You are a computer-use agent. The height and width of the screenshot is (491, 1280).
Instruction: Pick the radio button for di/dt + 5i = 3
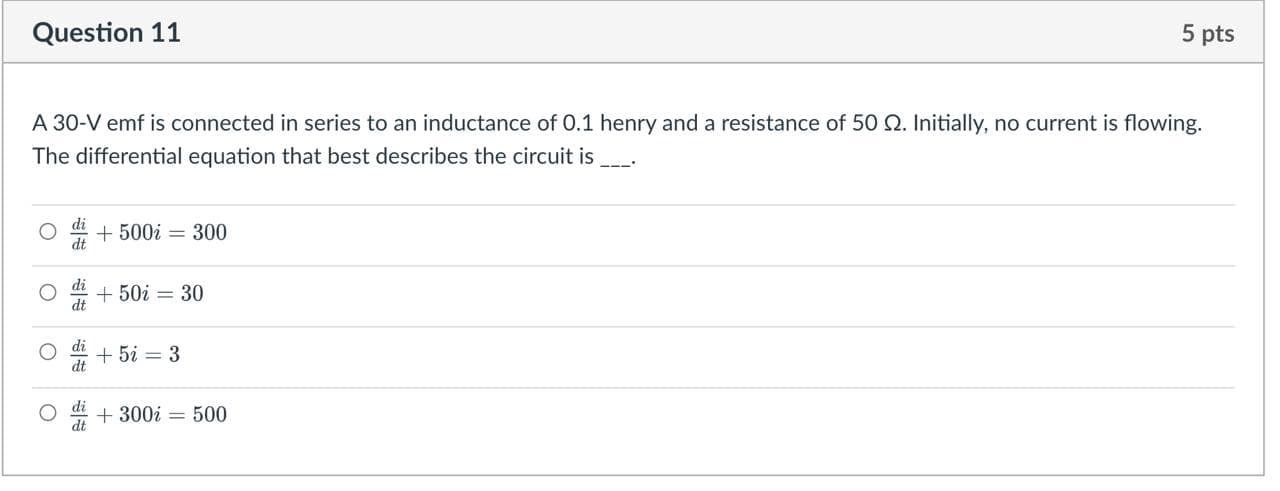(x=48, y=355)
